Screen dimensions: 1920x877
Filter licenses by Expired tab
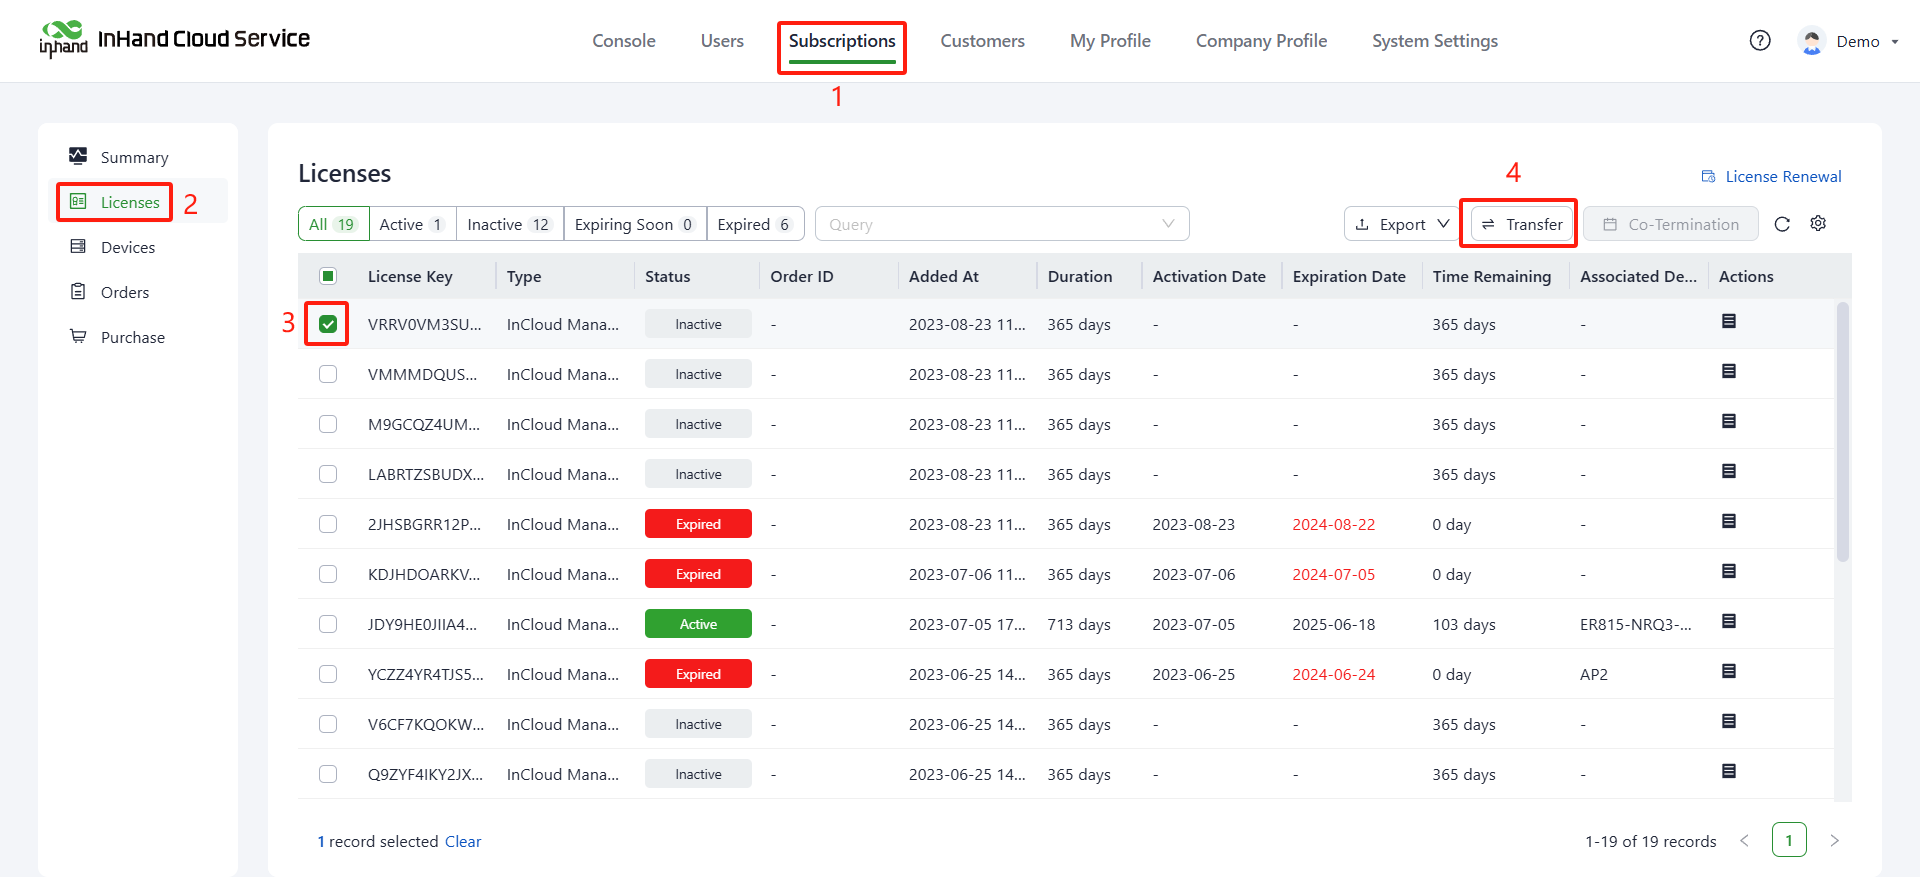[x=754, y=224]
